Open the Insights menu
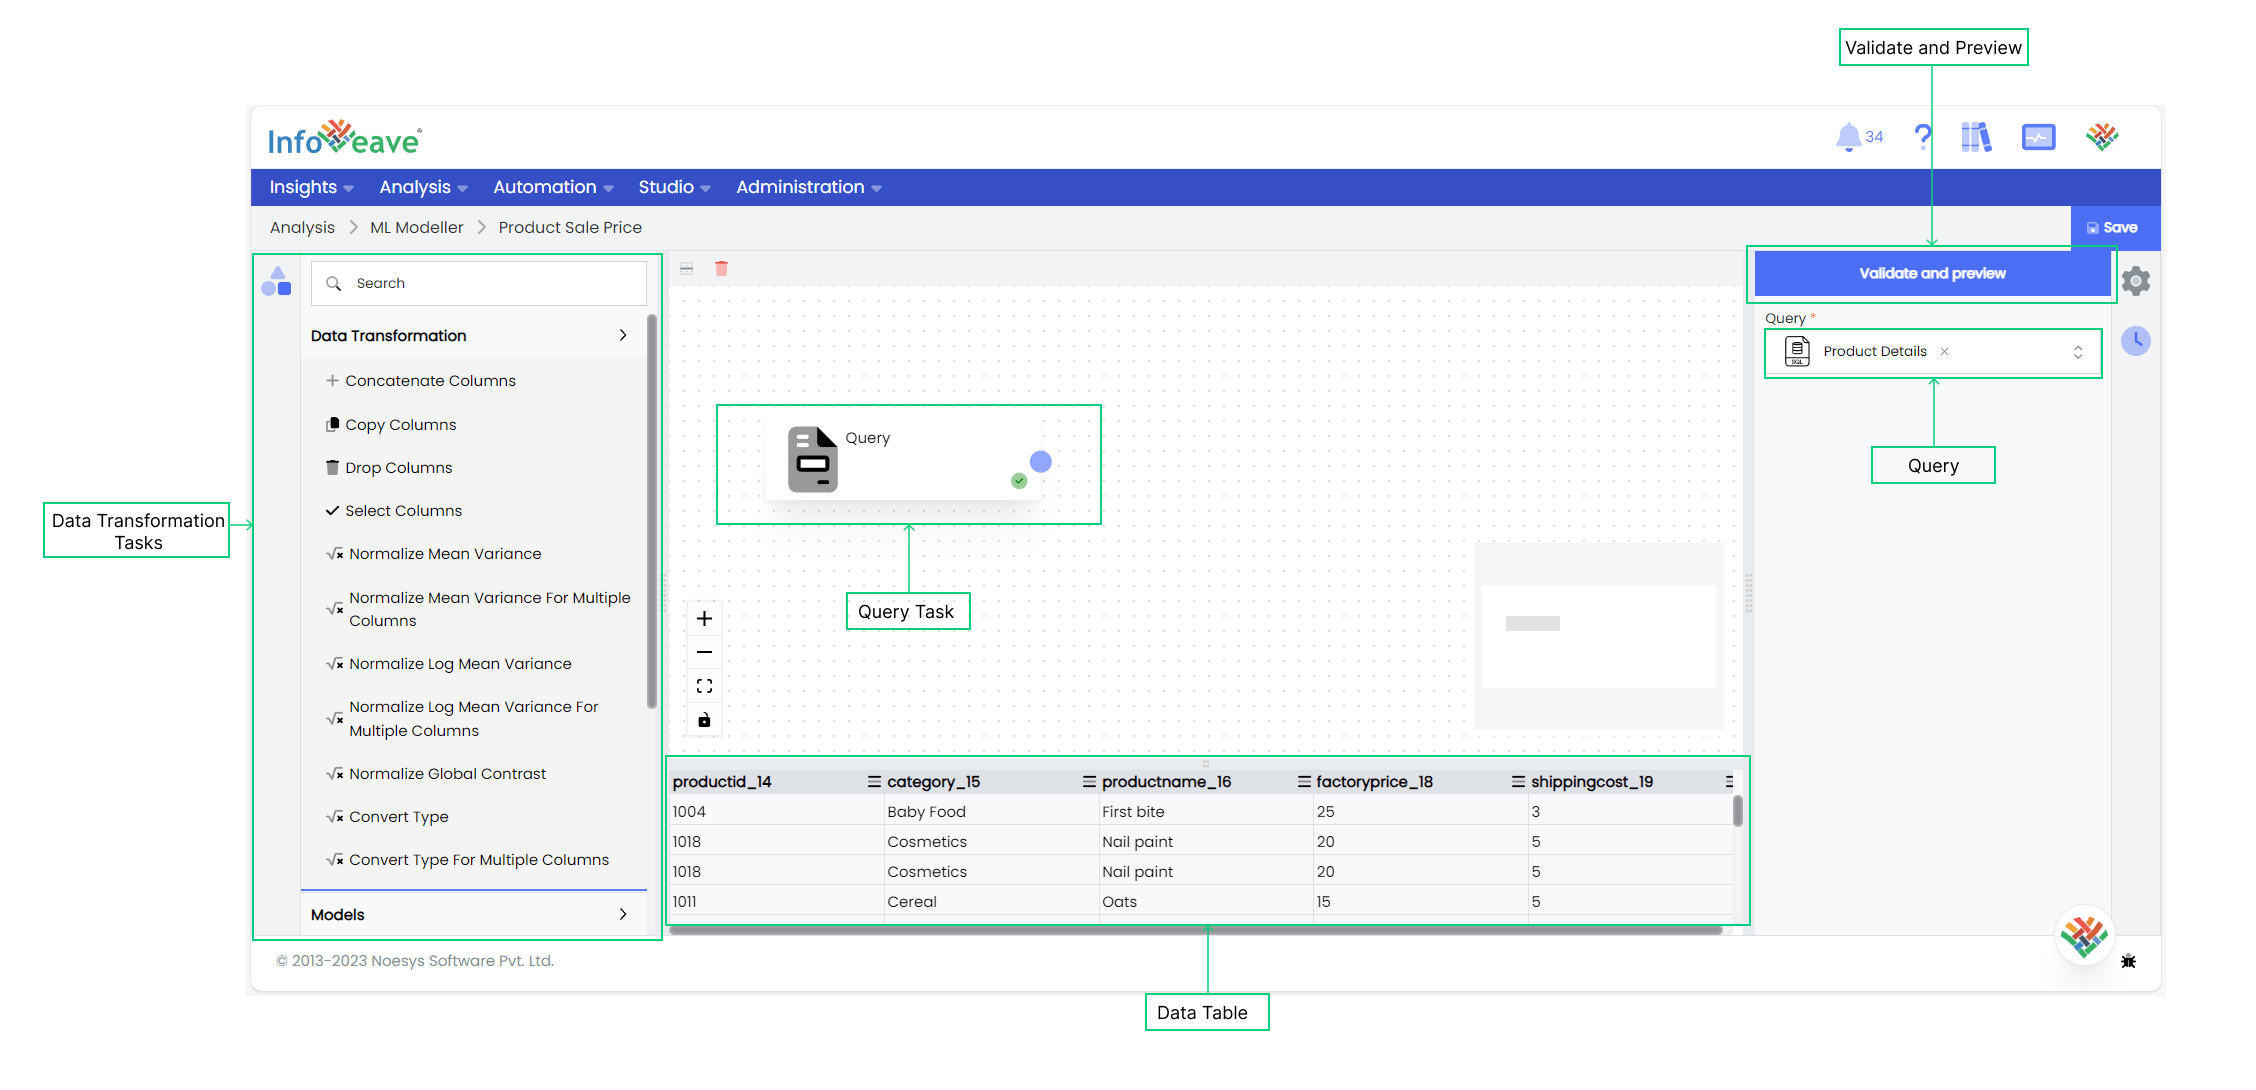Image resolution: width=2256 pixels, height=1090 pixels. (311, 187)
